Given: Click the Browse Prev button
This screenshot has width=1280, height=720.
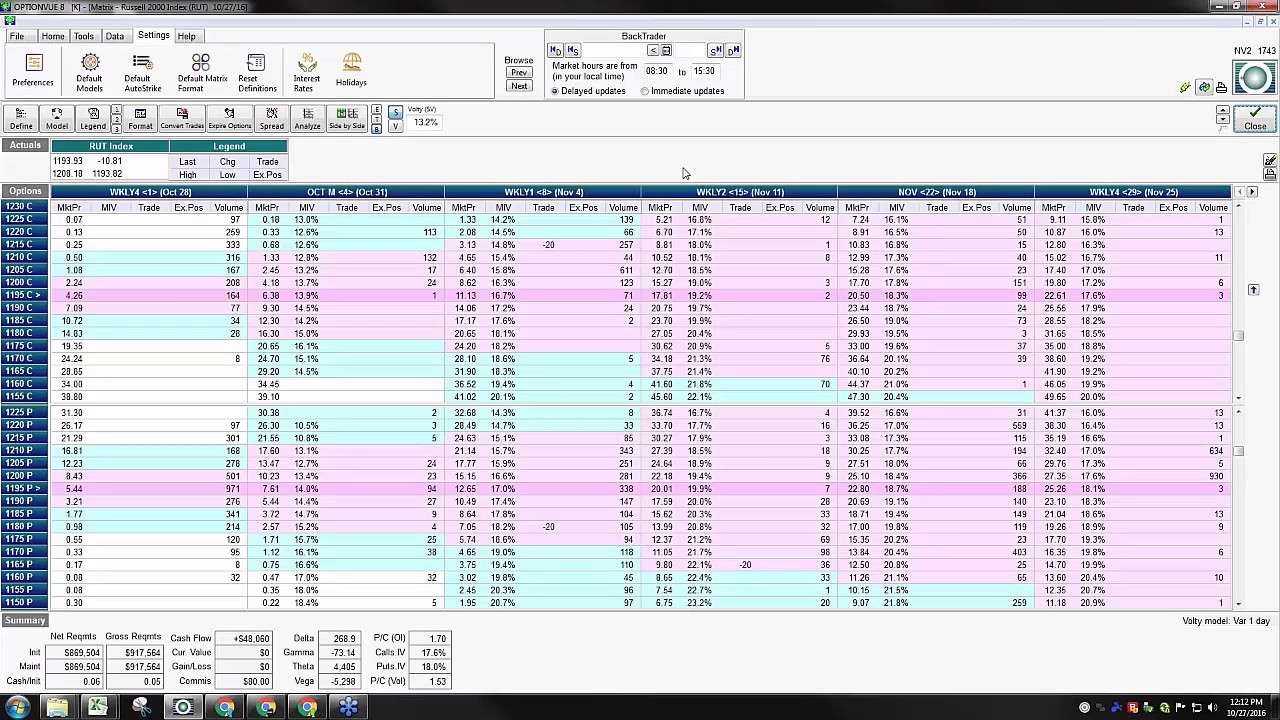Looking at the screenshot, I should [519, 73].
